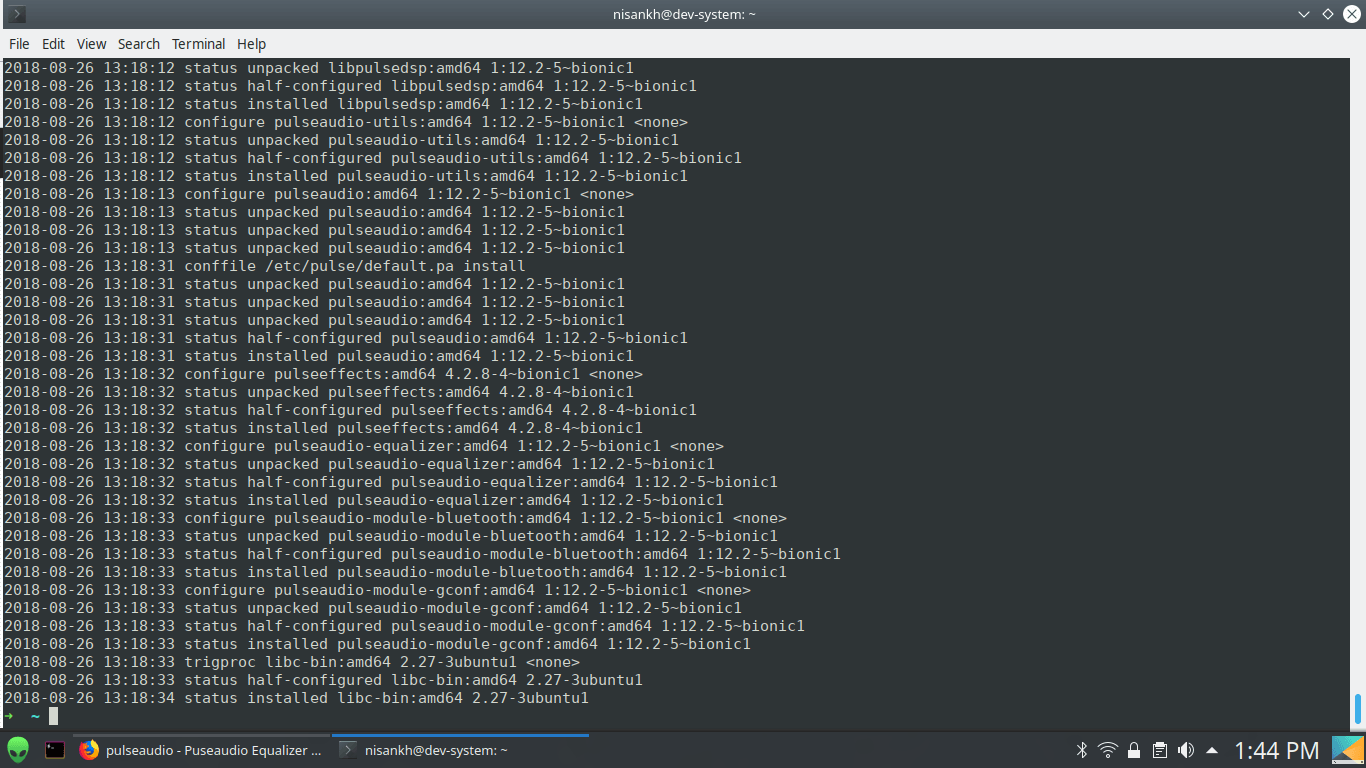Image resolution: width=1366 pixels, height=768 pixels.
Task: Open the Help menu
Action: coord(251,44)
